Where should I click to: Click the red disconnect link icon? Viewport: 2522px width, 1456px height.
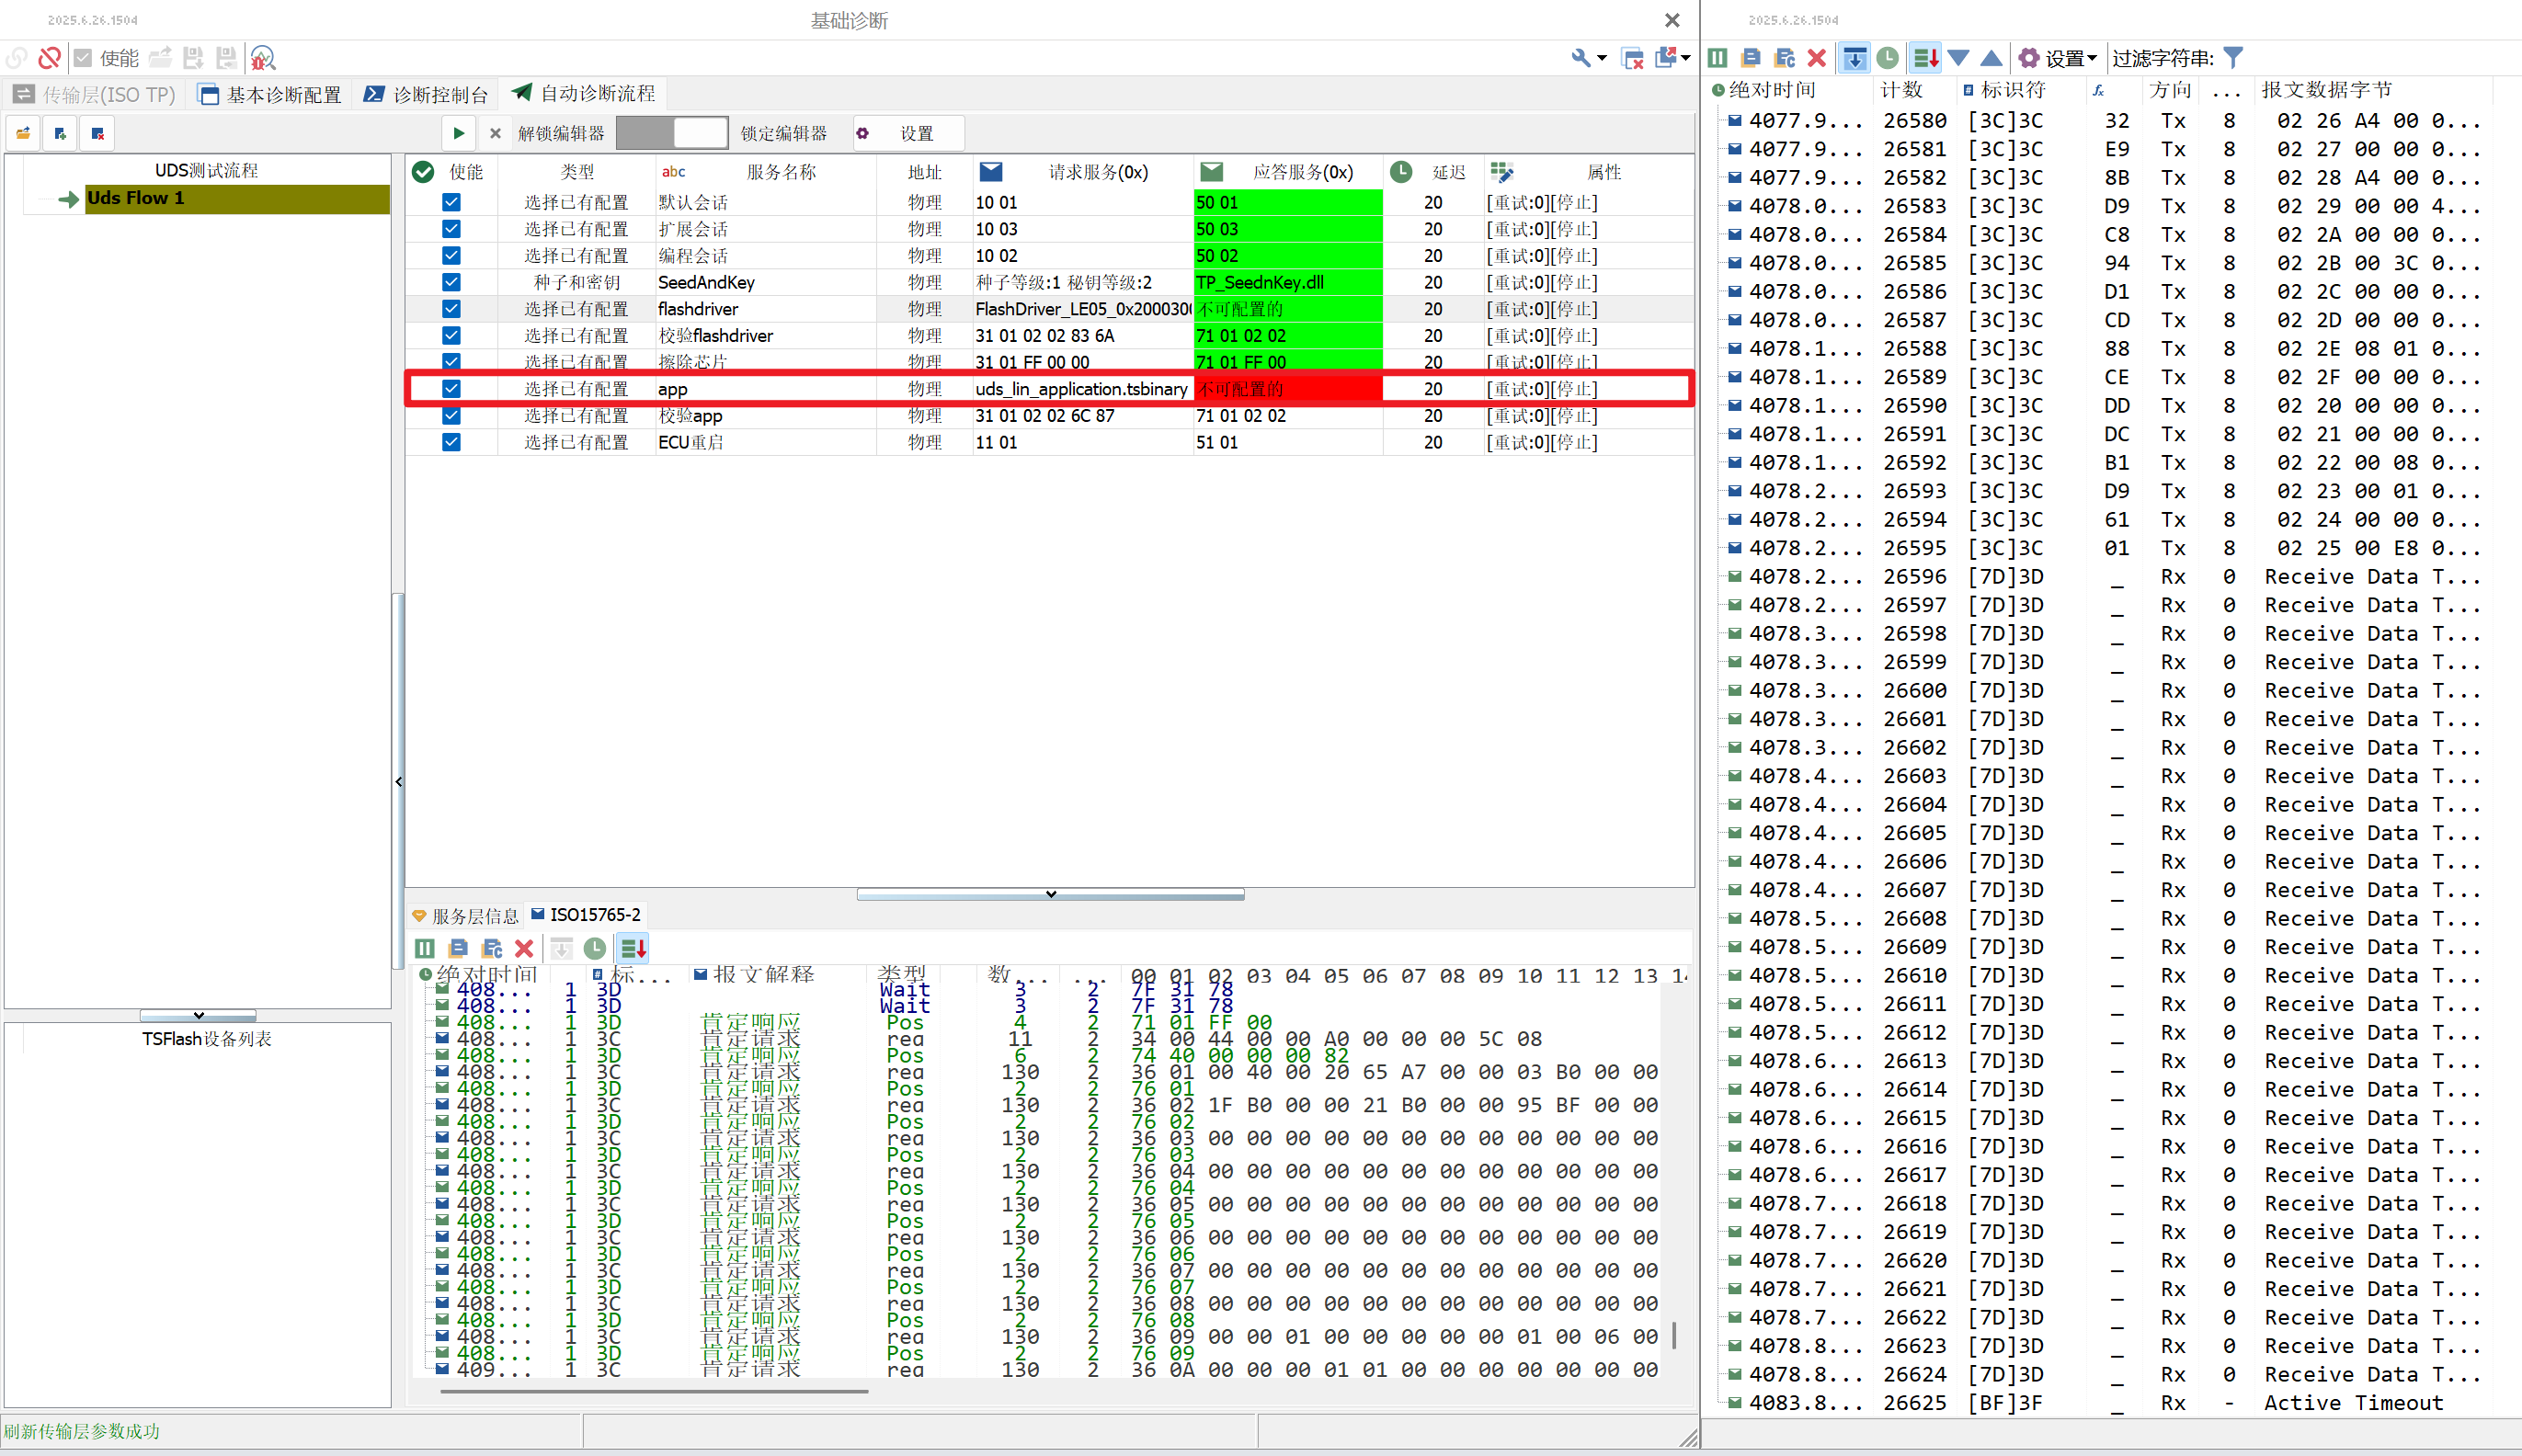pos(49,58)
